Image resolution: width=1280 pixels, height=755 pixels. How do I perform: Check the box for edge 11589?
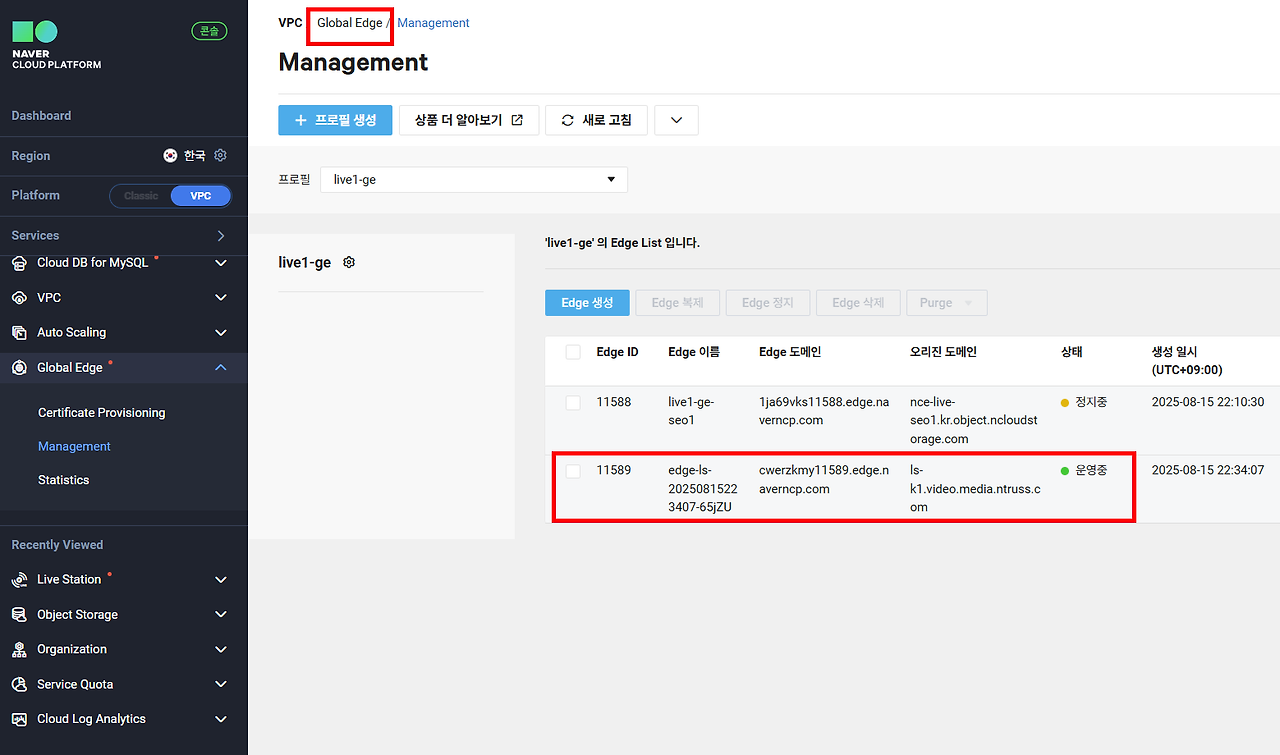point(573,471)
